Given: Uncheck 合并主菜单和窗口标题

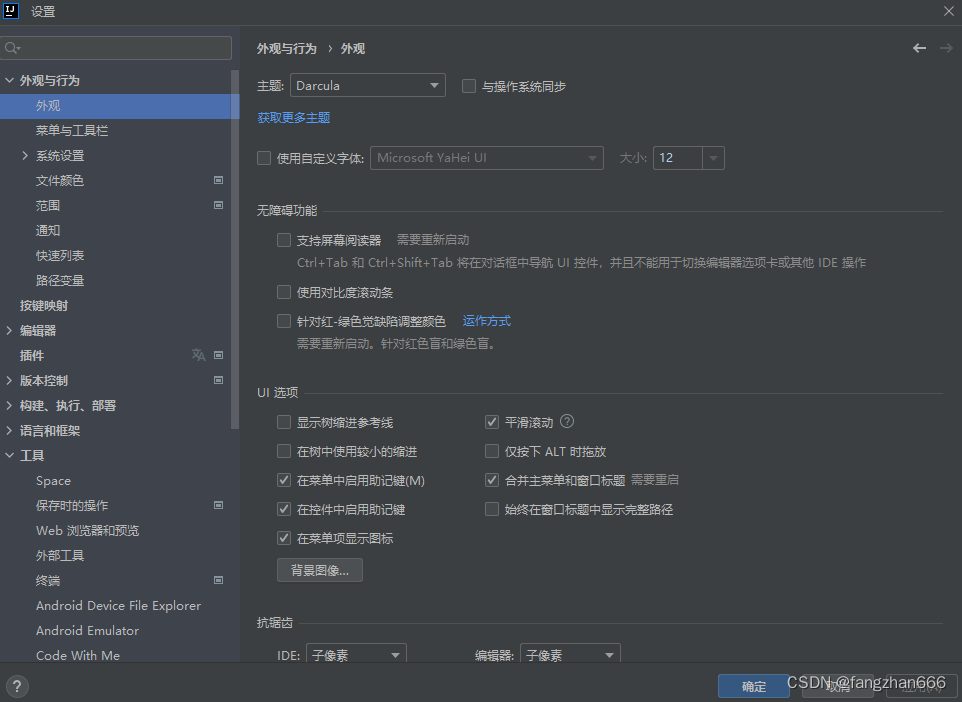Looking at the screenshot, I should (x=491, y=480).
